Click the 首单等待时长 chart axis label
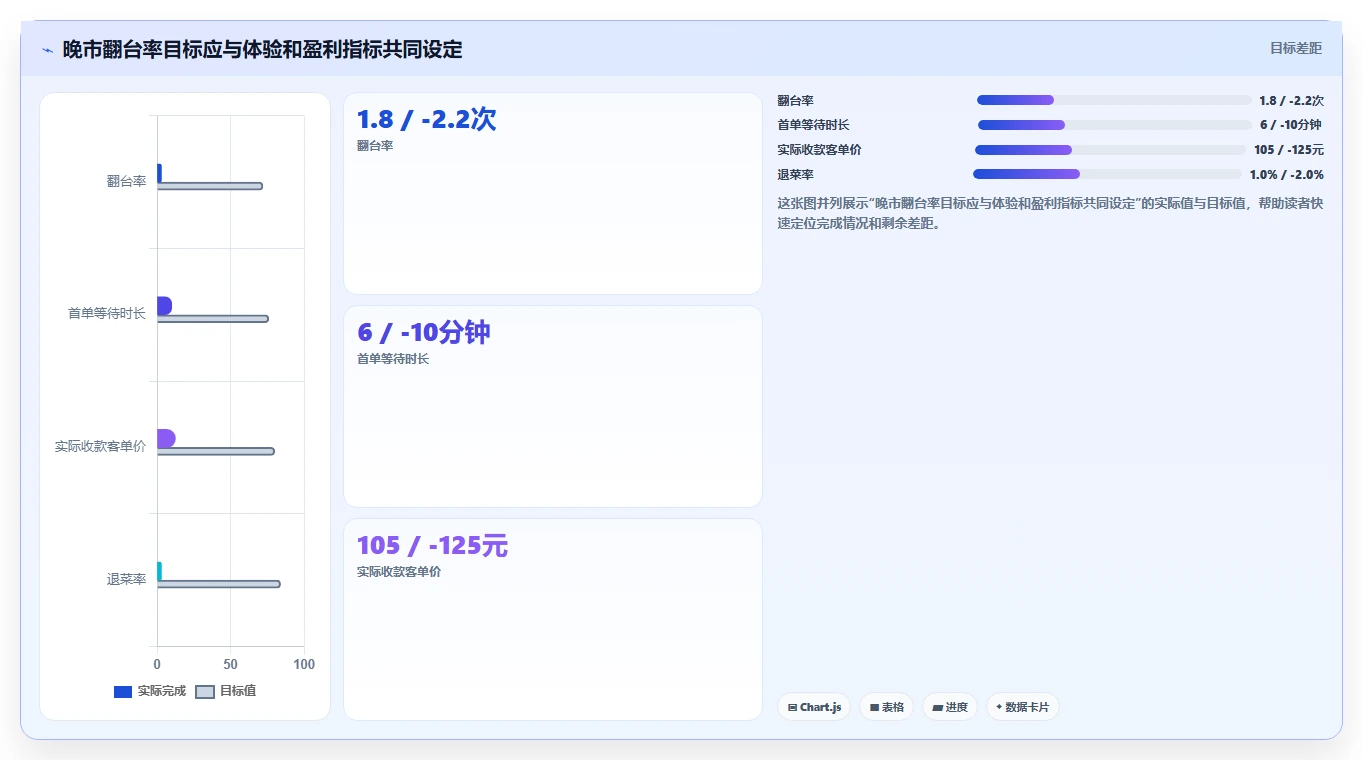 (107, 314)
